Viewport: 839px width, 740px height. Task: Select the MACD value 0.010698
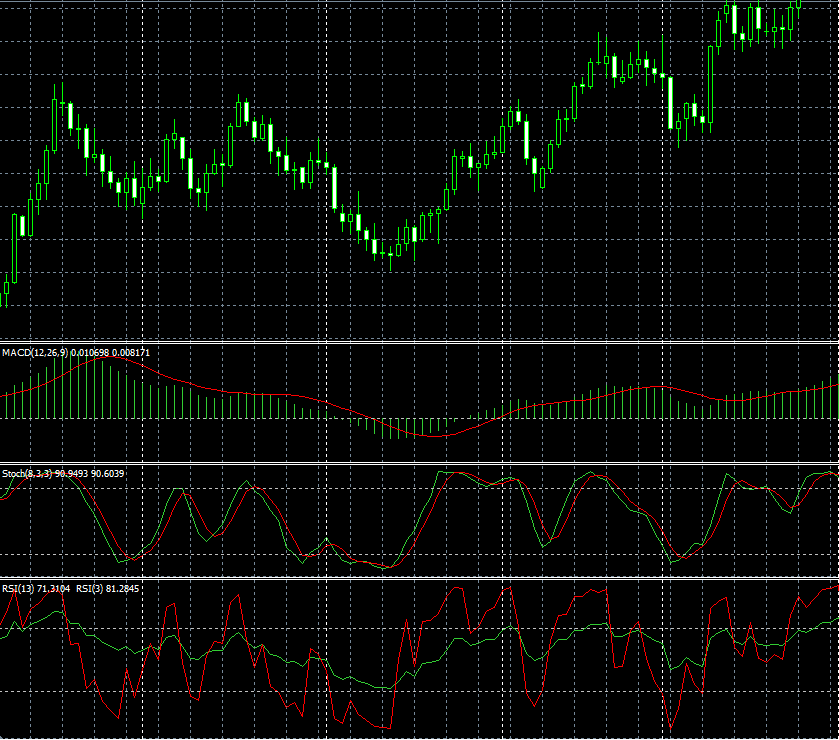[90, 353]
